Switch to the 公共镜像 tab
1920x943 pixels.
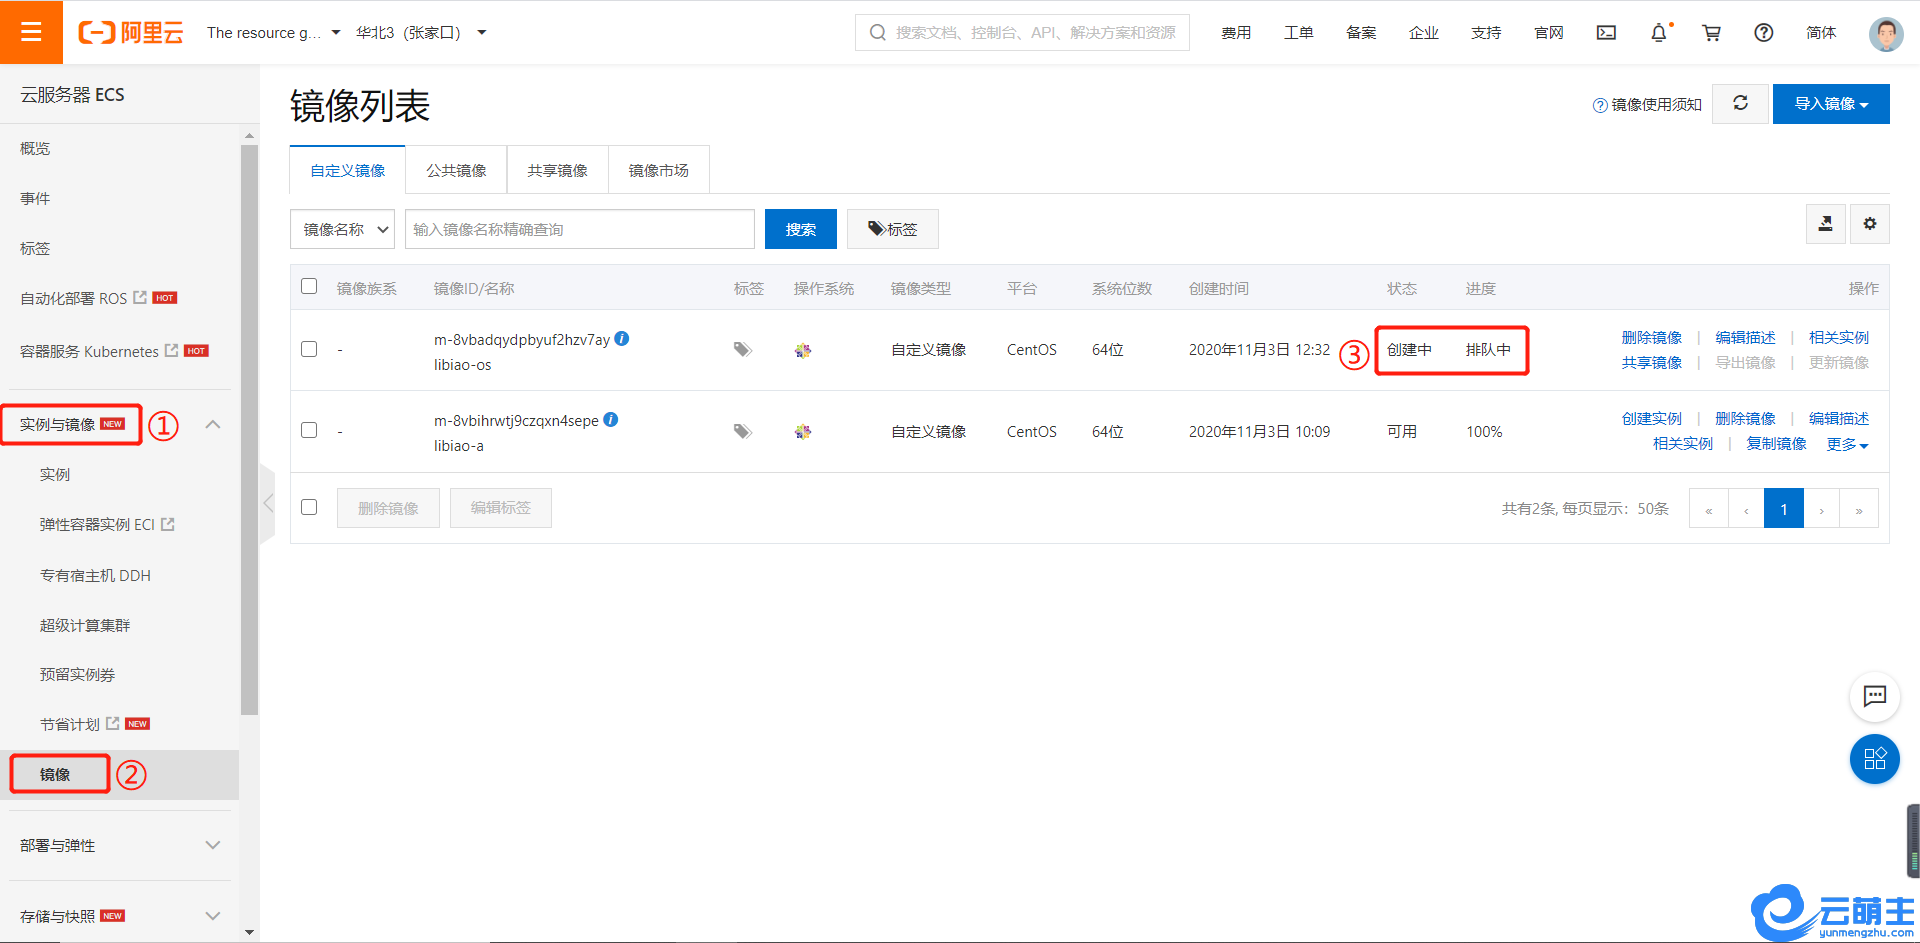[456, 170]
